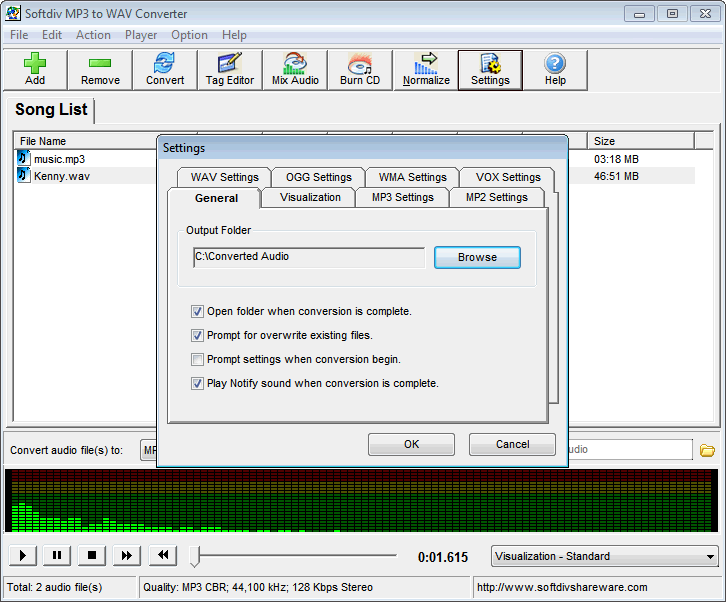Click the playback position slider thumb
Screen dimensions: 726x602
click(195, 556)
